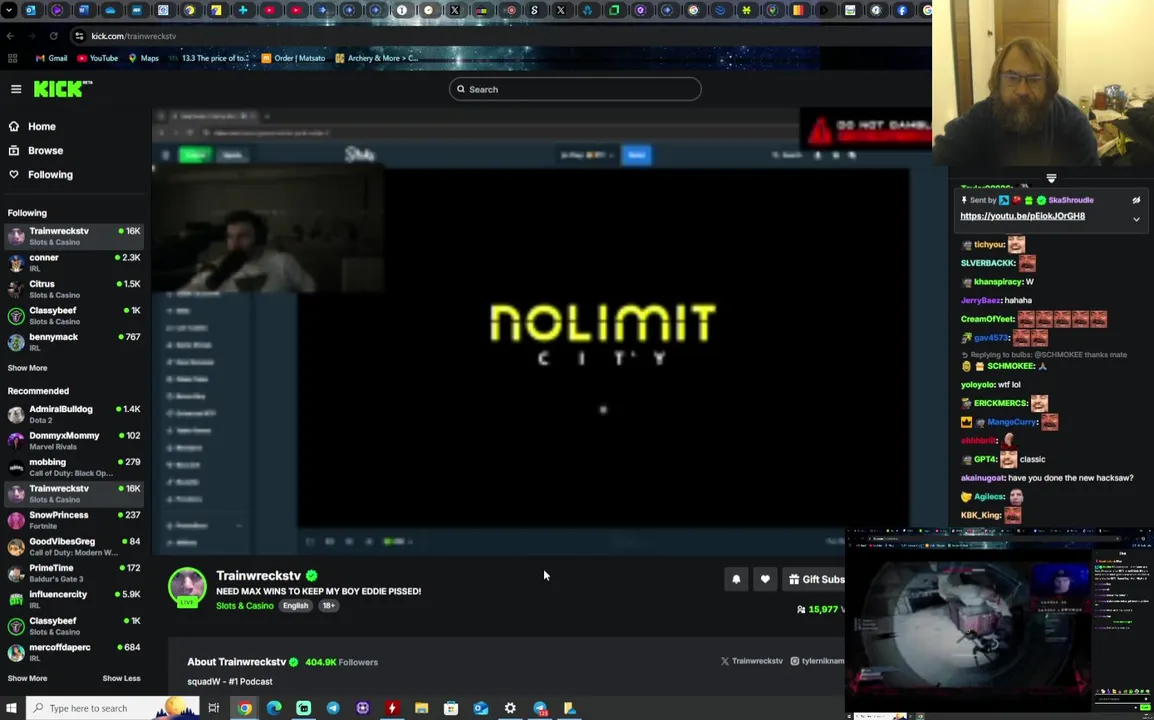Viewport: 1154px width, 720px height.
Task: Click SkaShroudie username in pinned message
Action: click(1071, 200)
